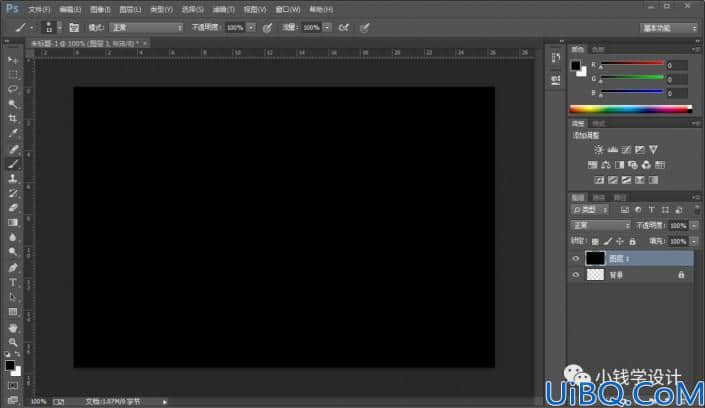Select the Blur tool

pos(13,237)
